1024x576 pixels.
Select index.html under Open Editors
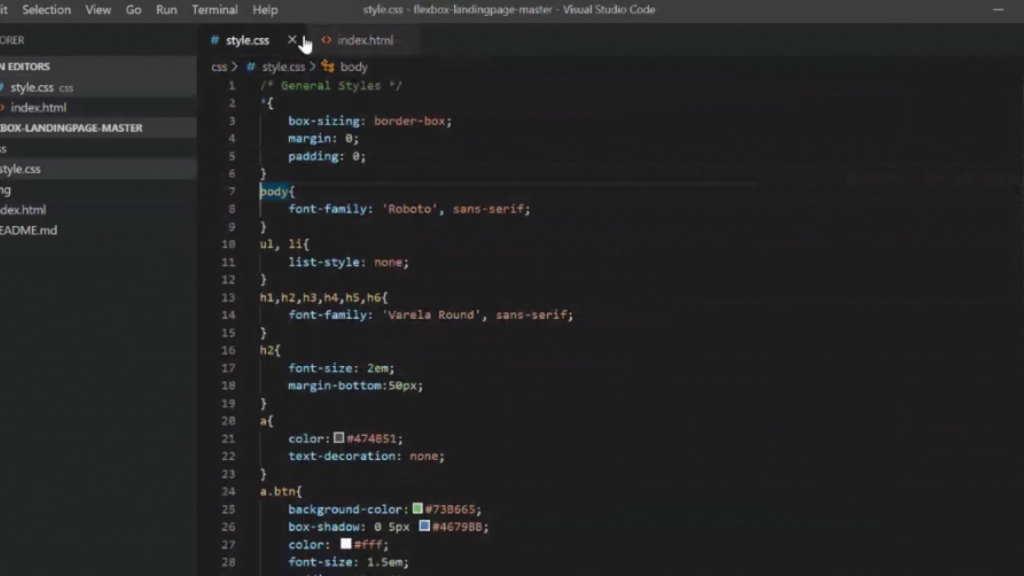(38, 107)
